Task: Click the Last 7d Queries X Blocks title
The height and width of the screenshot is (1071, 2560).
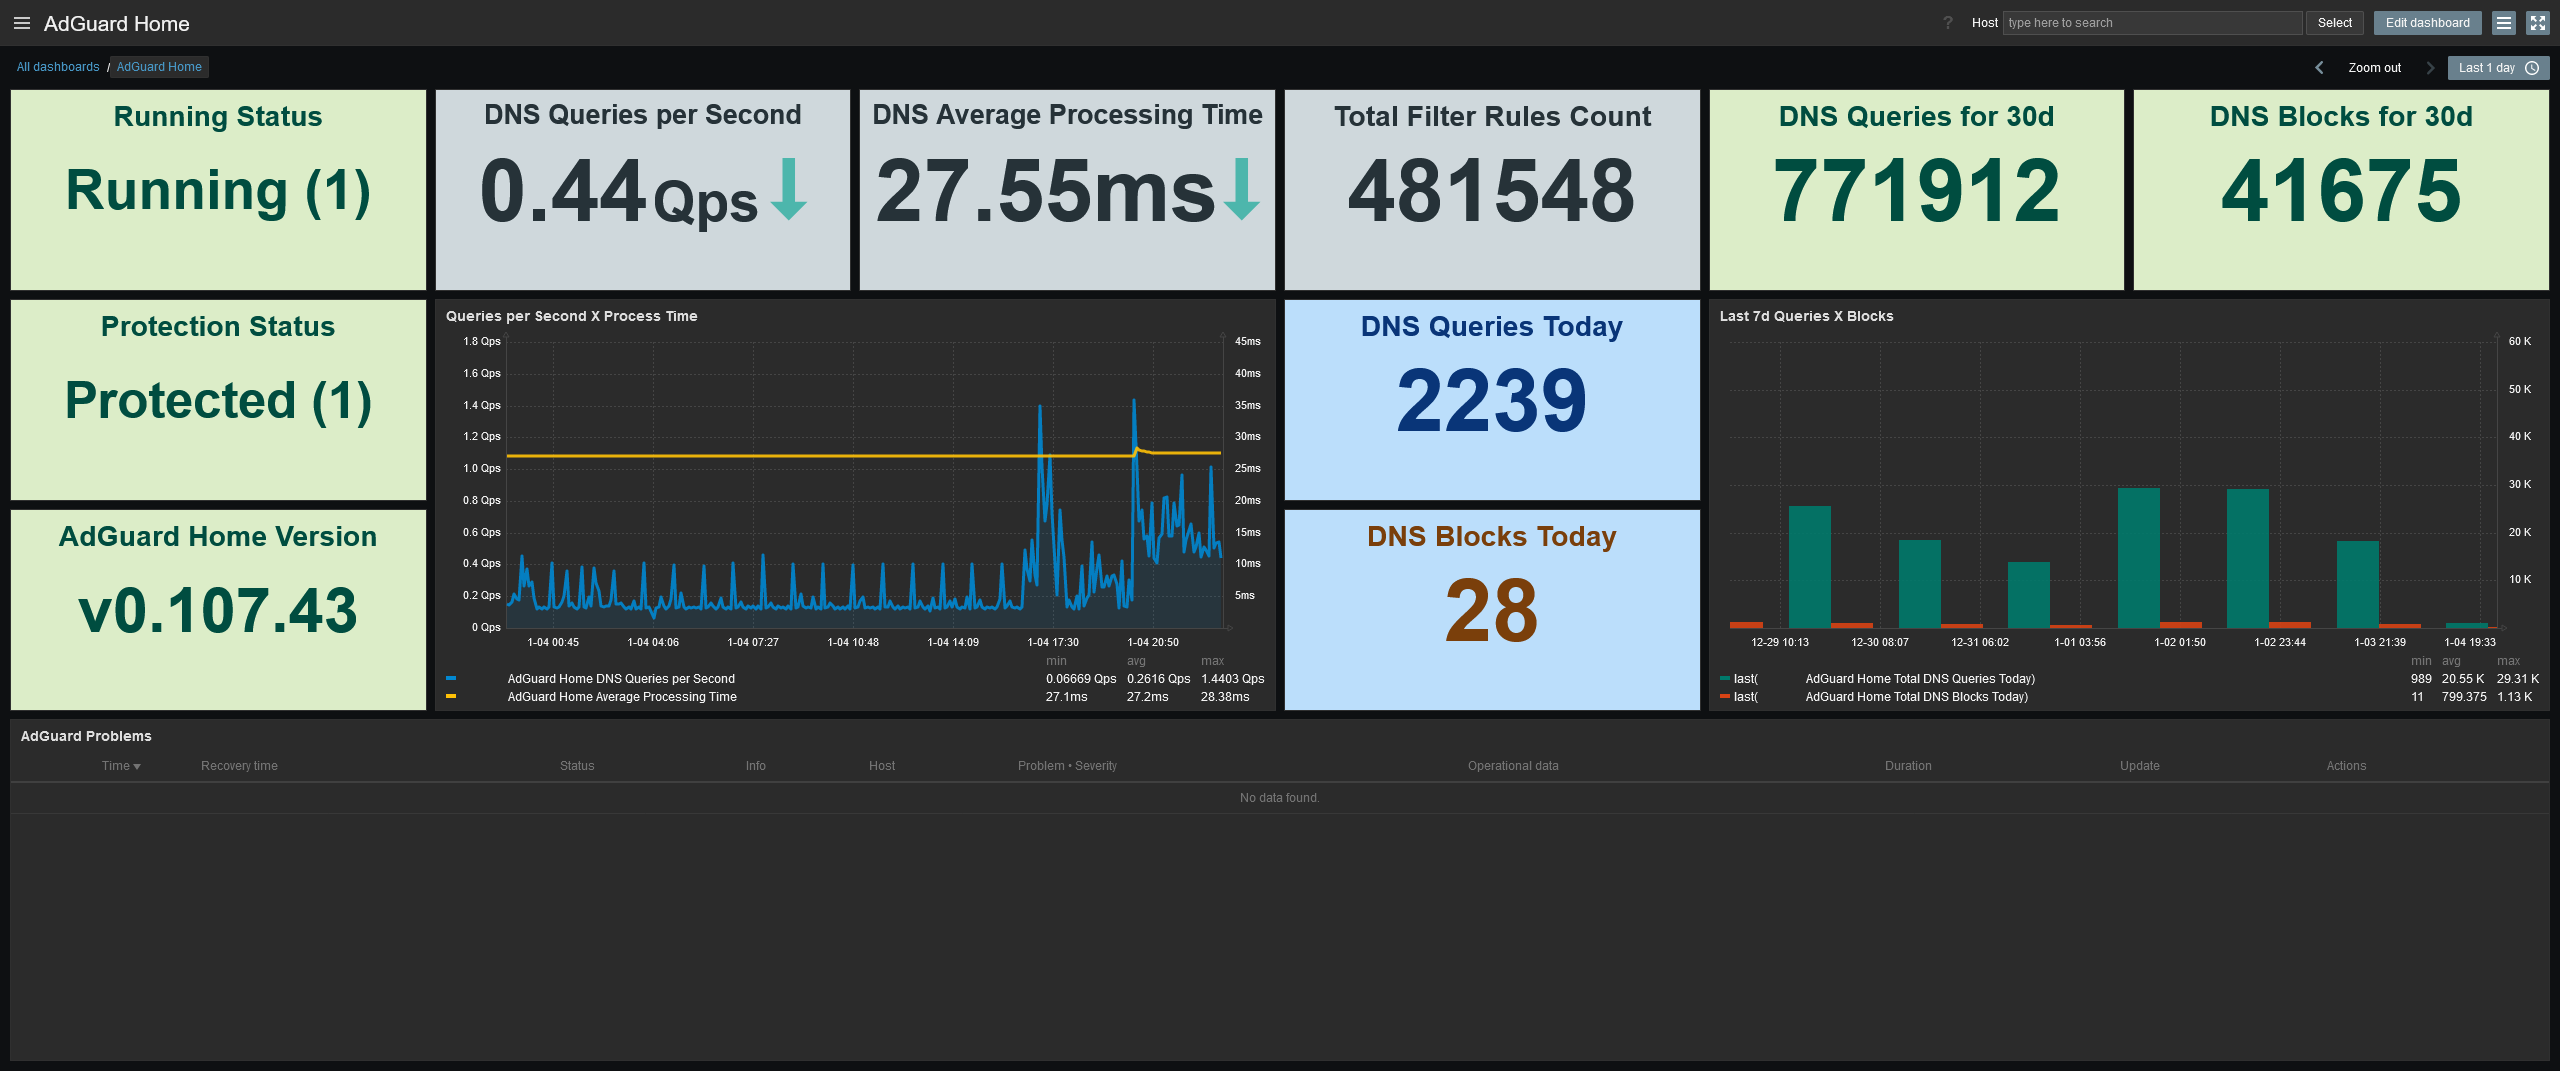Action: [1806, 316]
